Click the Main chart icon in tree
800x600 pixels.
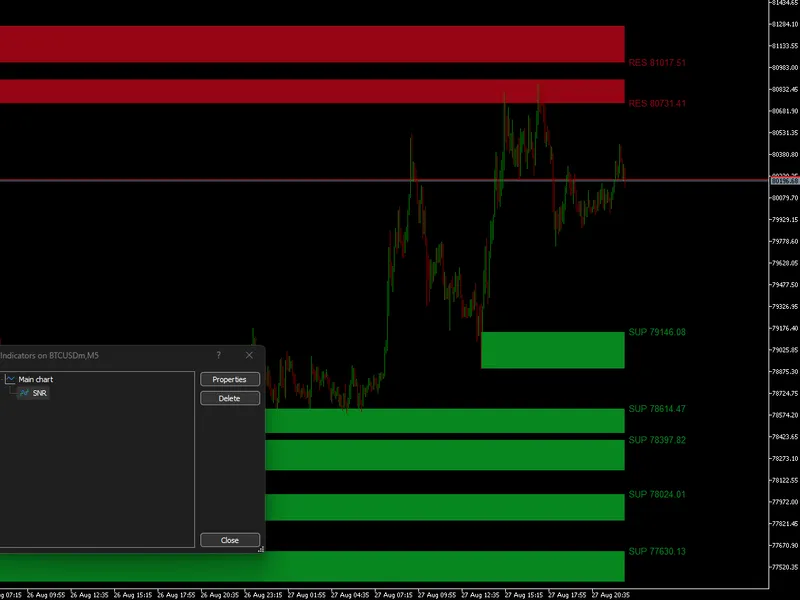pos(11,379)
